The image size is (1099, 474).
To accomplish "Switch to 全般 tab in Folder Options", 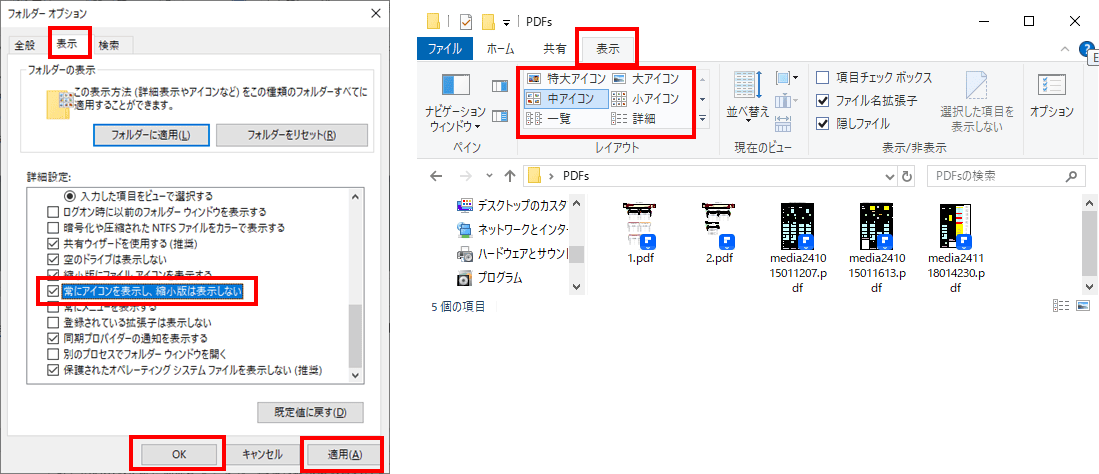I will click(x=25, y=46).
